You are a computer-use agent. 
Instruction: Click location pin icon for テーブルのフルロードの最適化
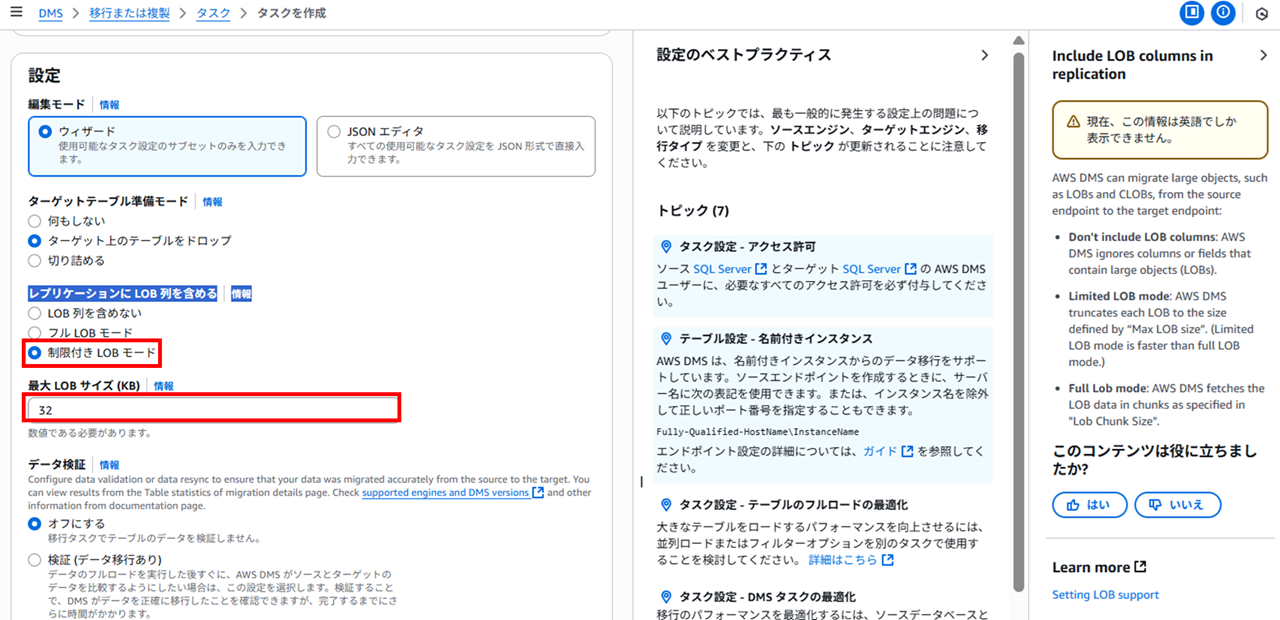[x=667, y=505]
